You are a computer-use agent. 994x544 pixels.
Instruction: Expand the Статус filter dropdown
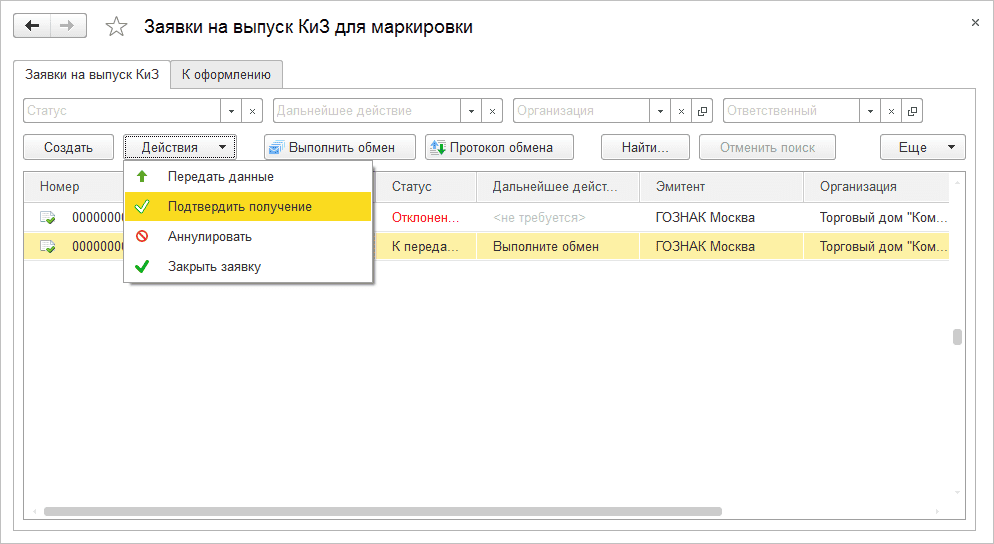(232, 111)
